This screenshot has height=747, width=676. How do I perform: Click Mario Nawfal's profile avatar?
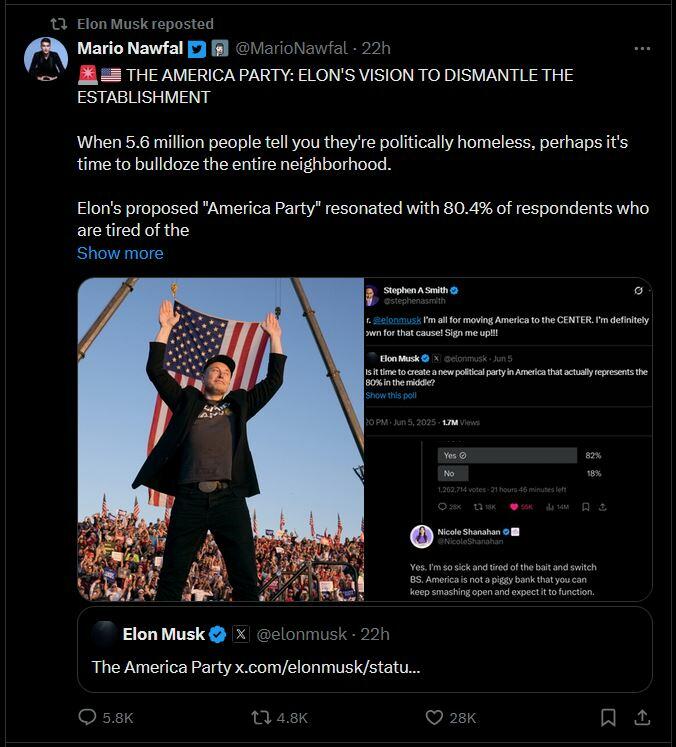(x=46, y=60)
